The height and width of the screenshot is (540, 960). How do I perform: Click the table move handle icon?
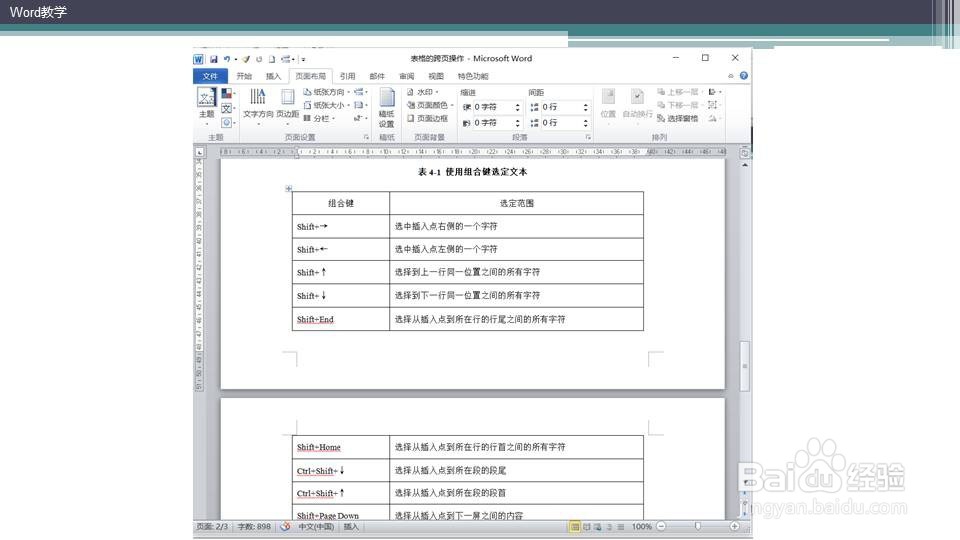[x=288, y=189]
